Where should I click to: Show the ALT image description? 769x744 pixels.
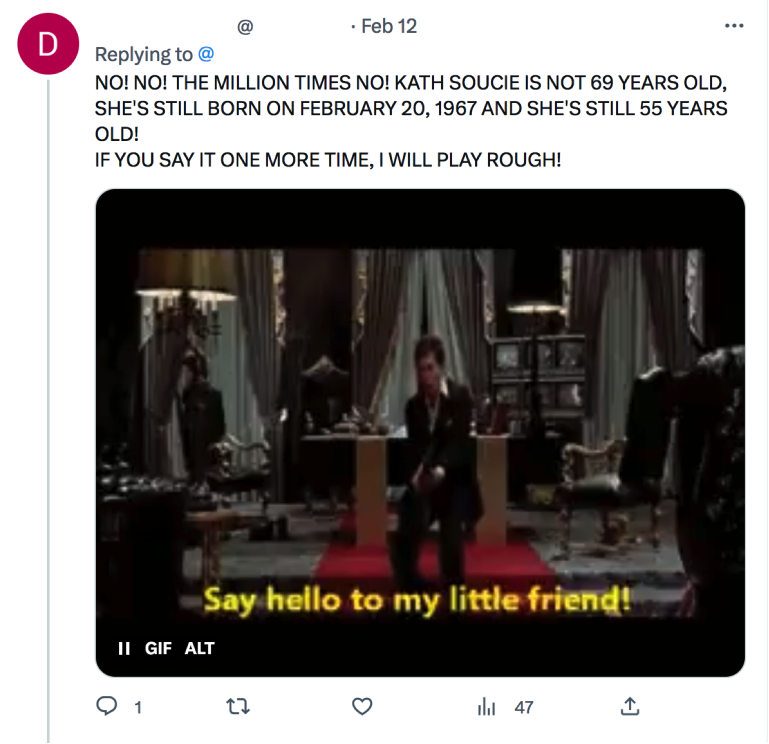click(200, 648)
